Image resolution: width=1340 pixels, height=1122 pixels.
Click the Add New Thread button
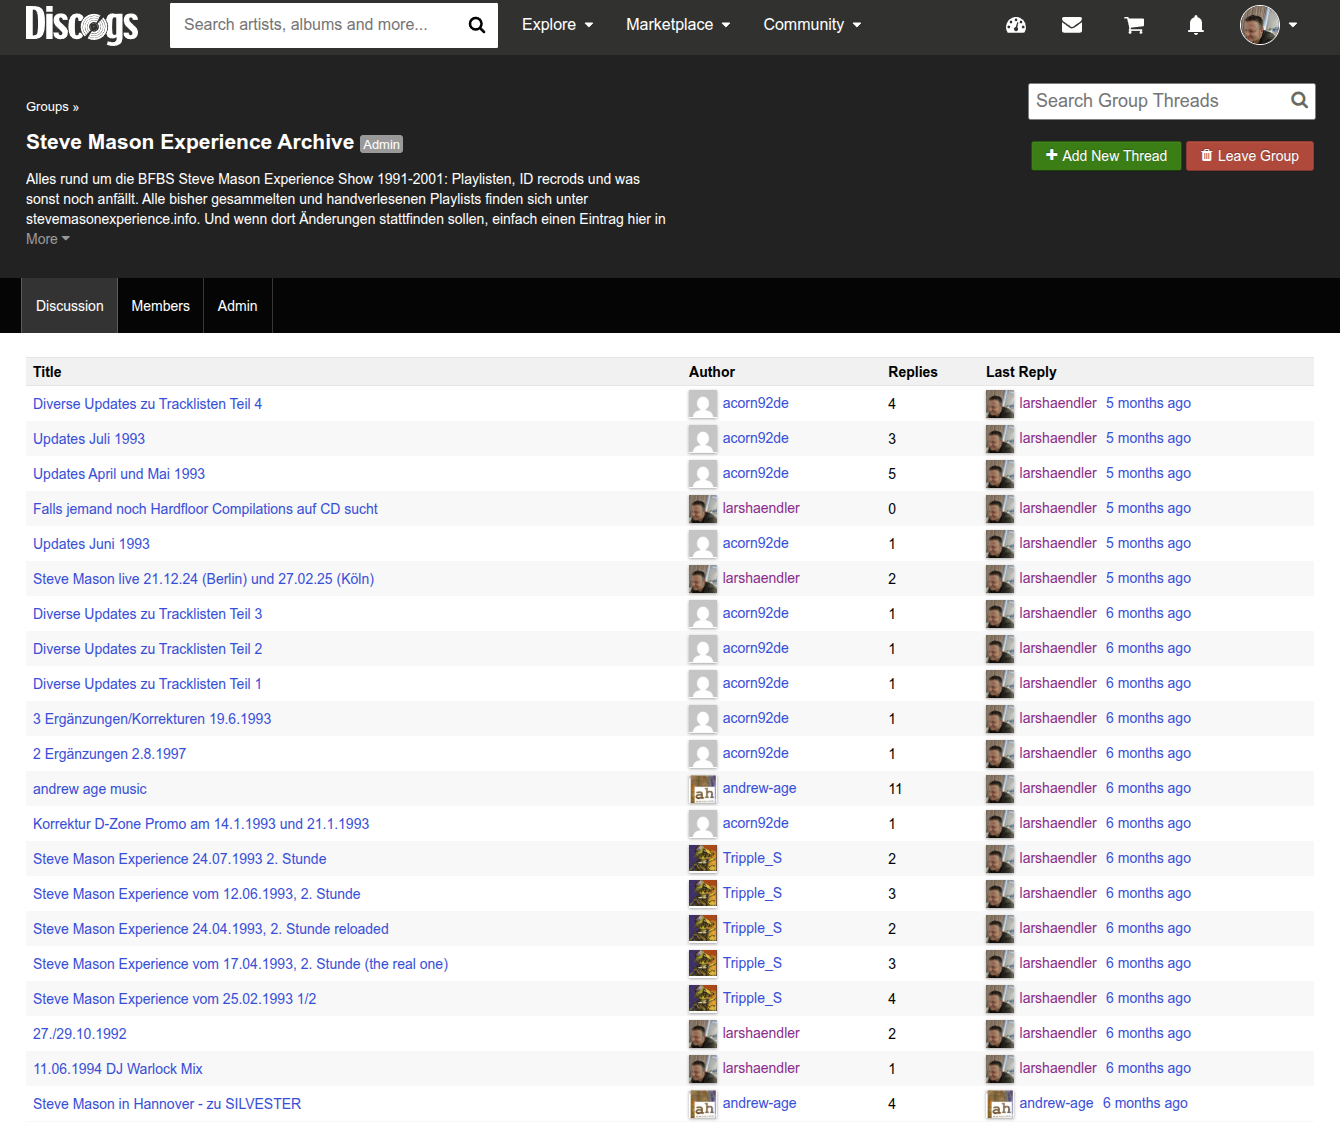point(1106,156)
